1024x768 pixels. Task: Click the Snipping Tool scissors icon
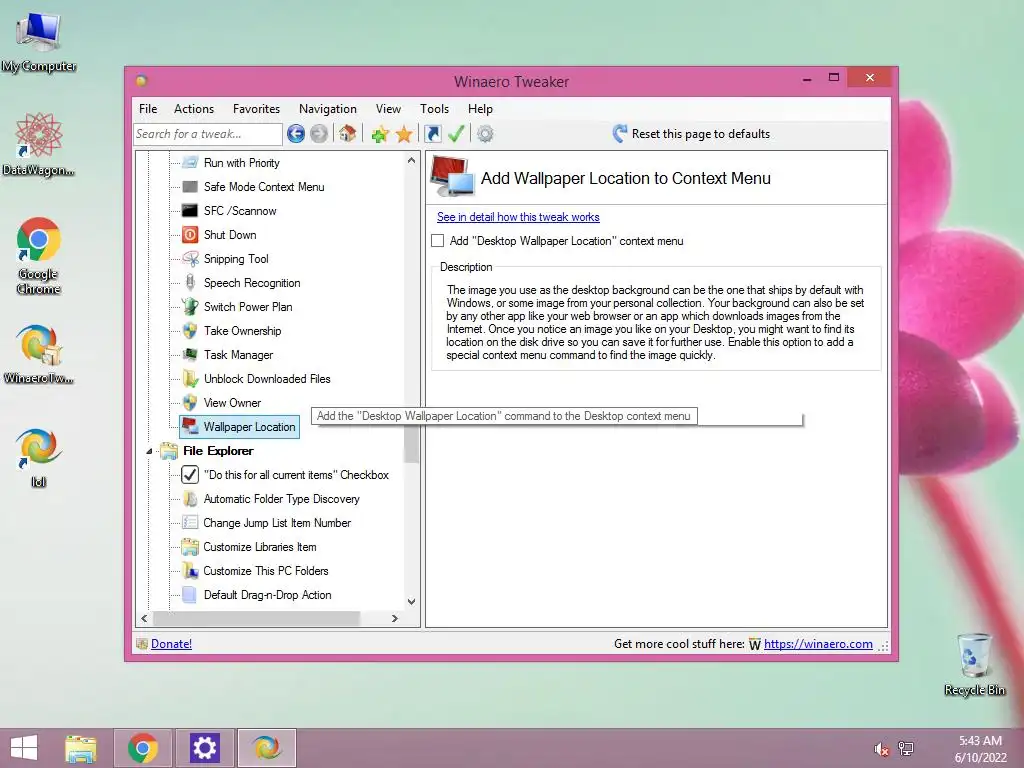point(190,259)
